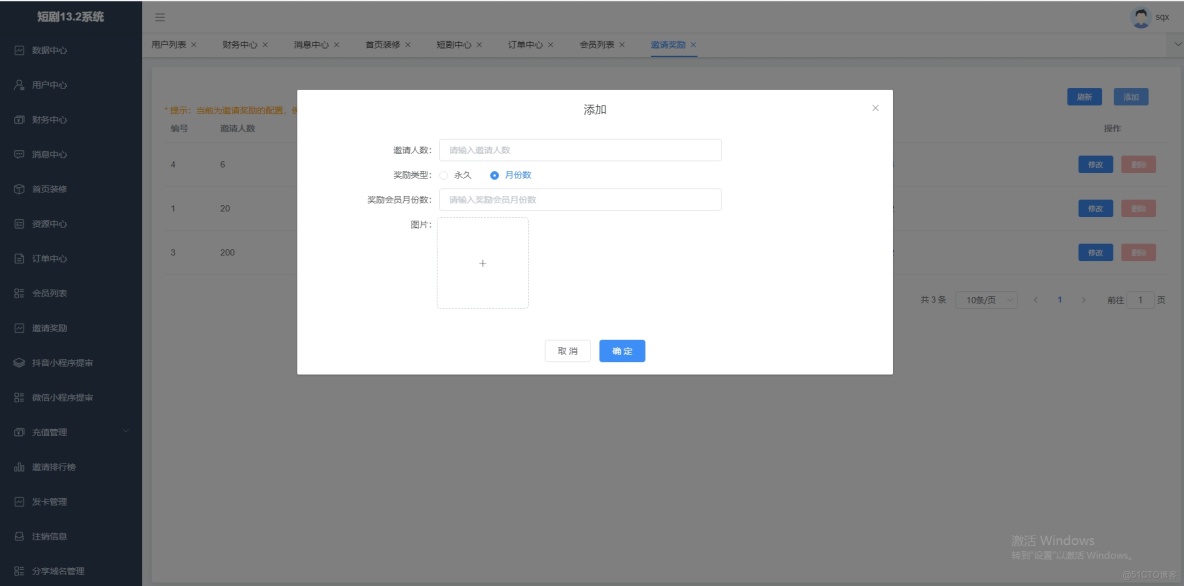
Task: Click the plus icon to upload 图片
Action: [483, 263]
